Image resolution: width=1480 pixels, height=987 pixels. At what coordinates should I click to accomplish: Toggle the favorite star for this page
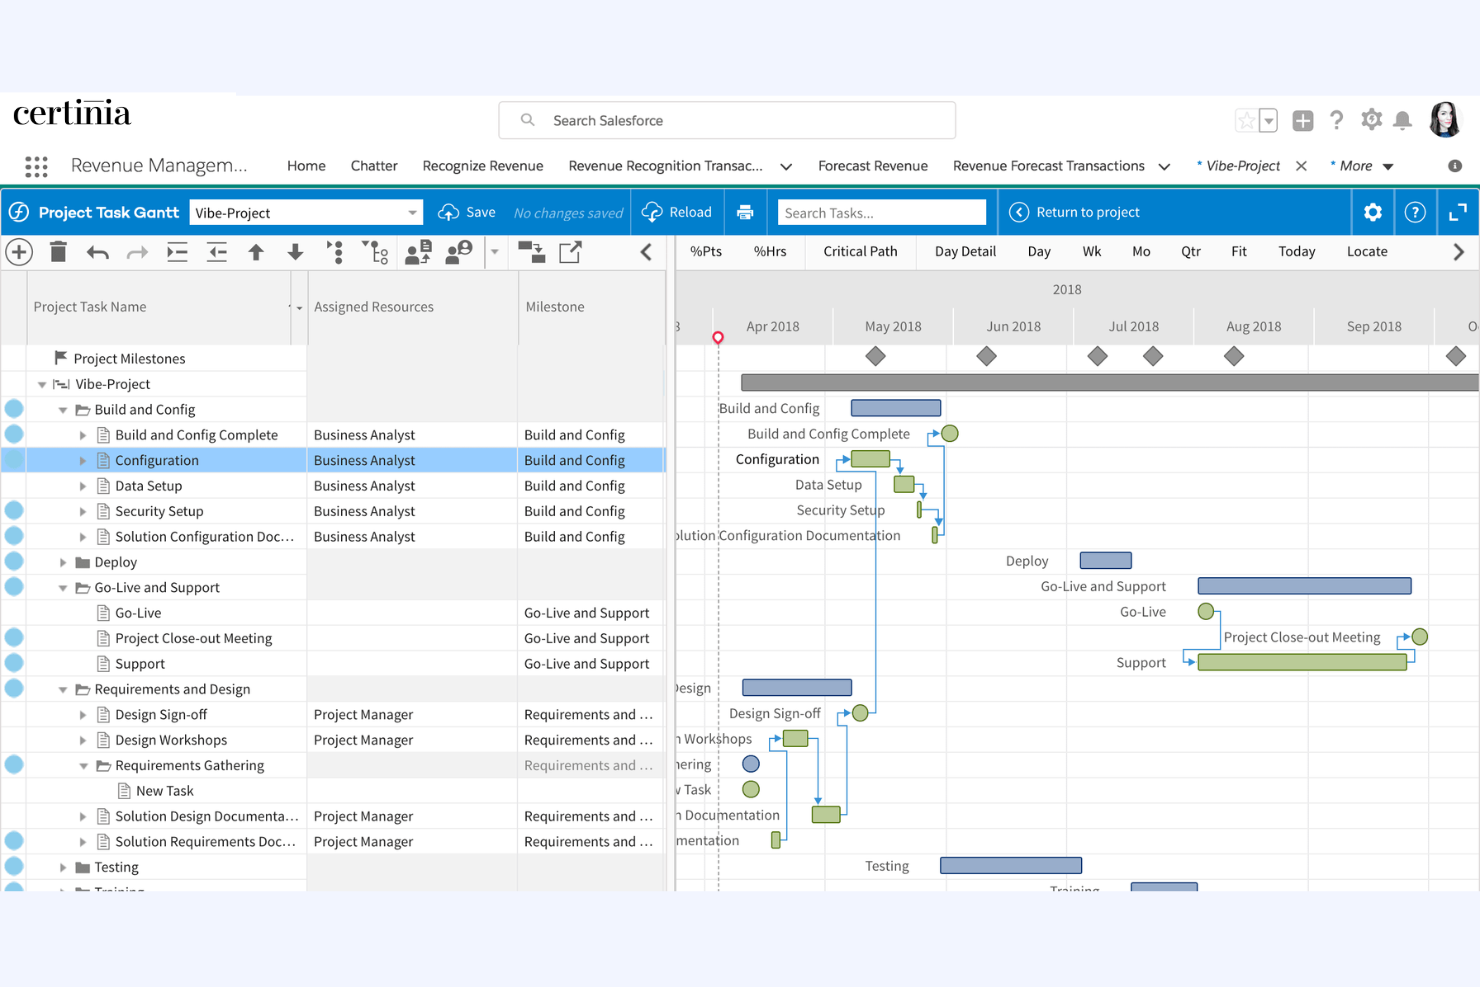click(x=1247, y=119)
